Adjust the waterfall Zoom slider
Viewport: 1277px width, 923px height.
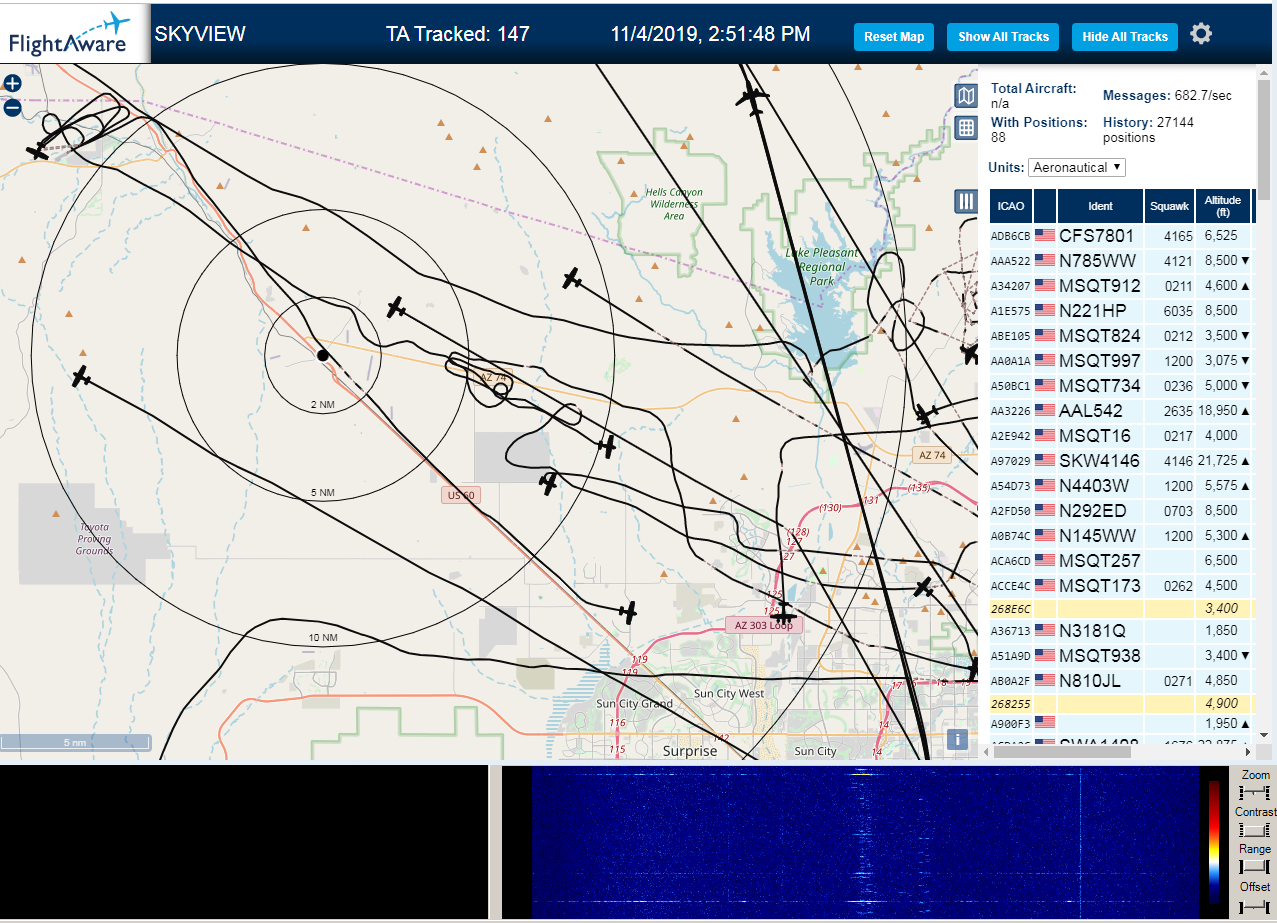pyautogui.click(x=1254, y=792)
